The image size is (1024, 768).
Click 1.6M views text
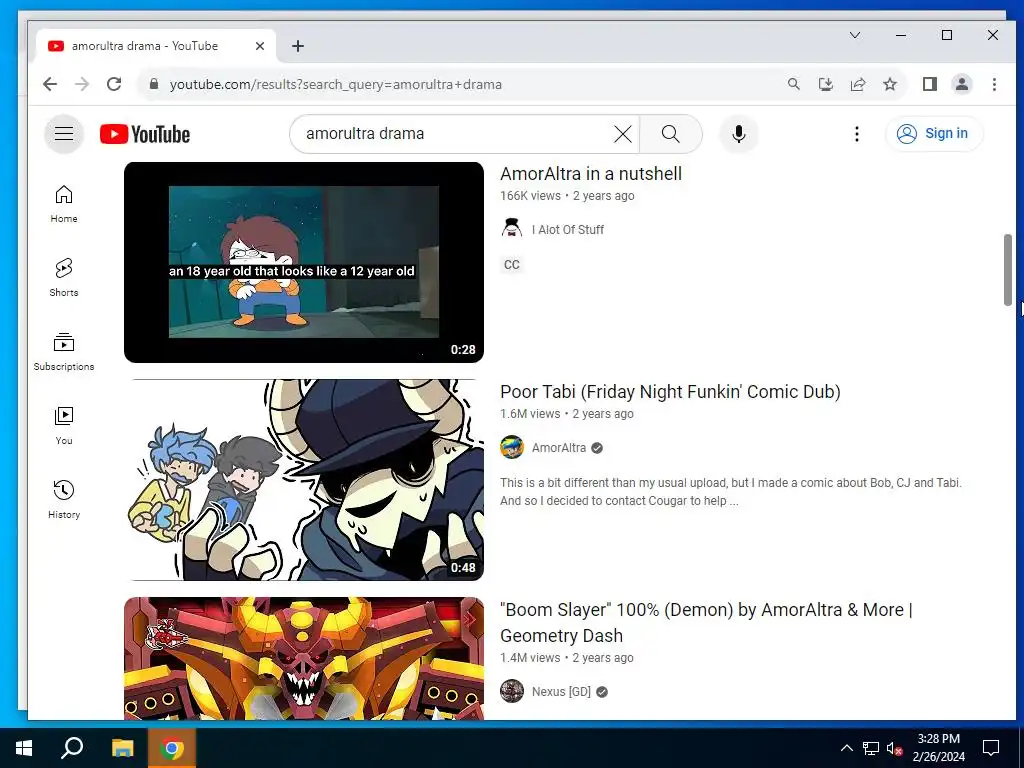530,414
